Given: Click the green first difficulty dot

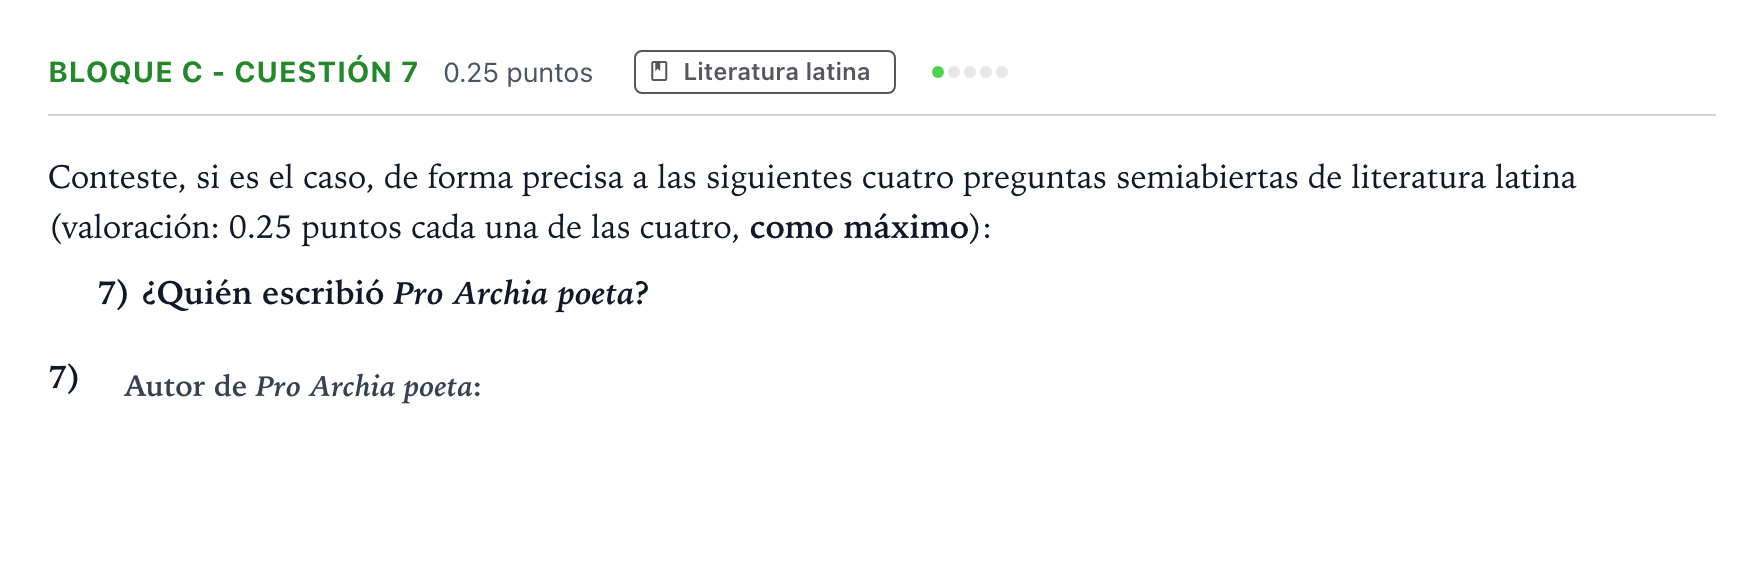Looking at the screenshot, I should (938, 72).
